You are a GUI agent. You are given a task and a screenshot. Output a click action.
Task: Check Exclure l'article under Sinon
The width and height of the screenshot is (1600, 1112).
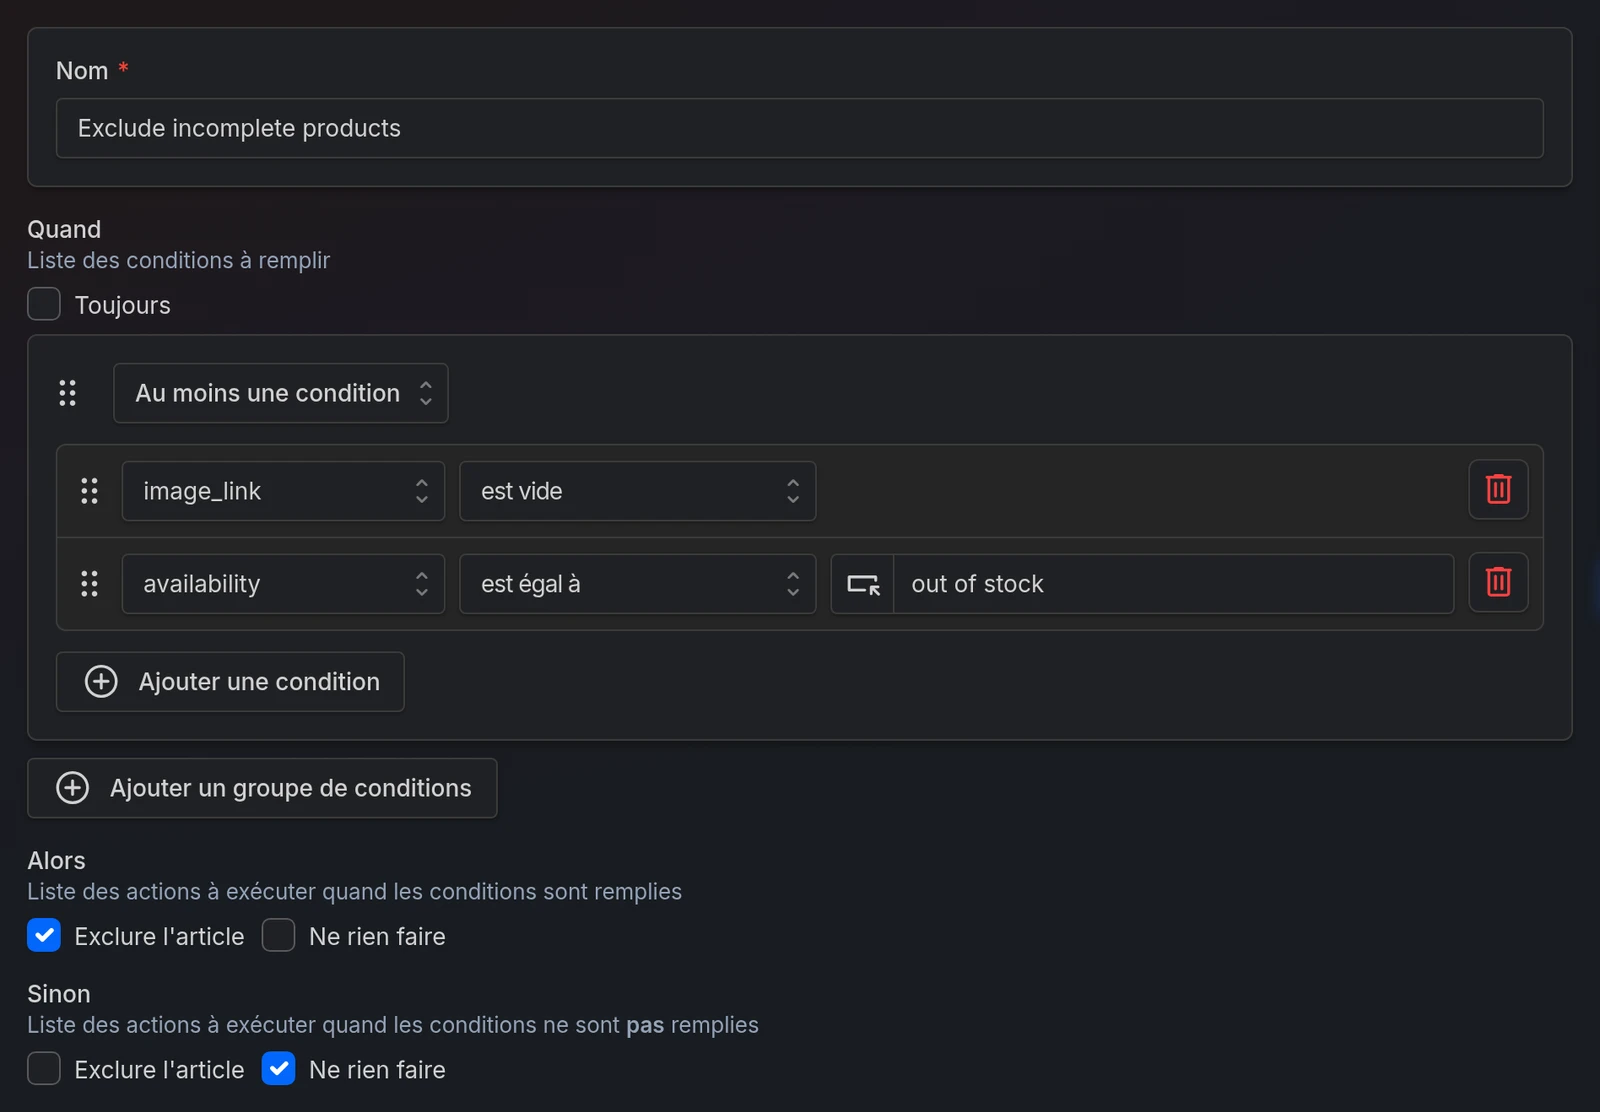click(44, 1068)
